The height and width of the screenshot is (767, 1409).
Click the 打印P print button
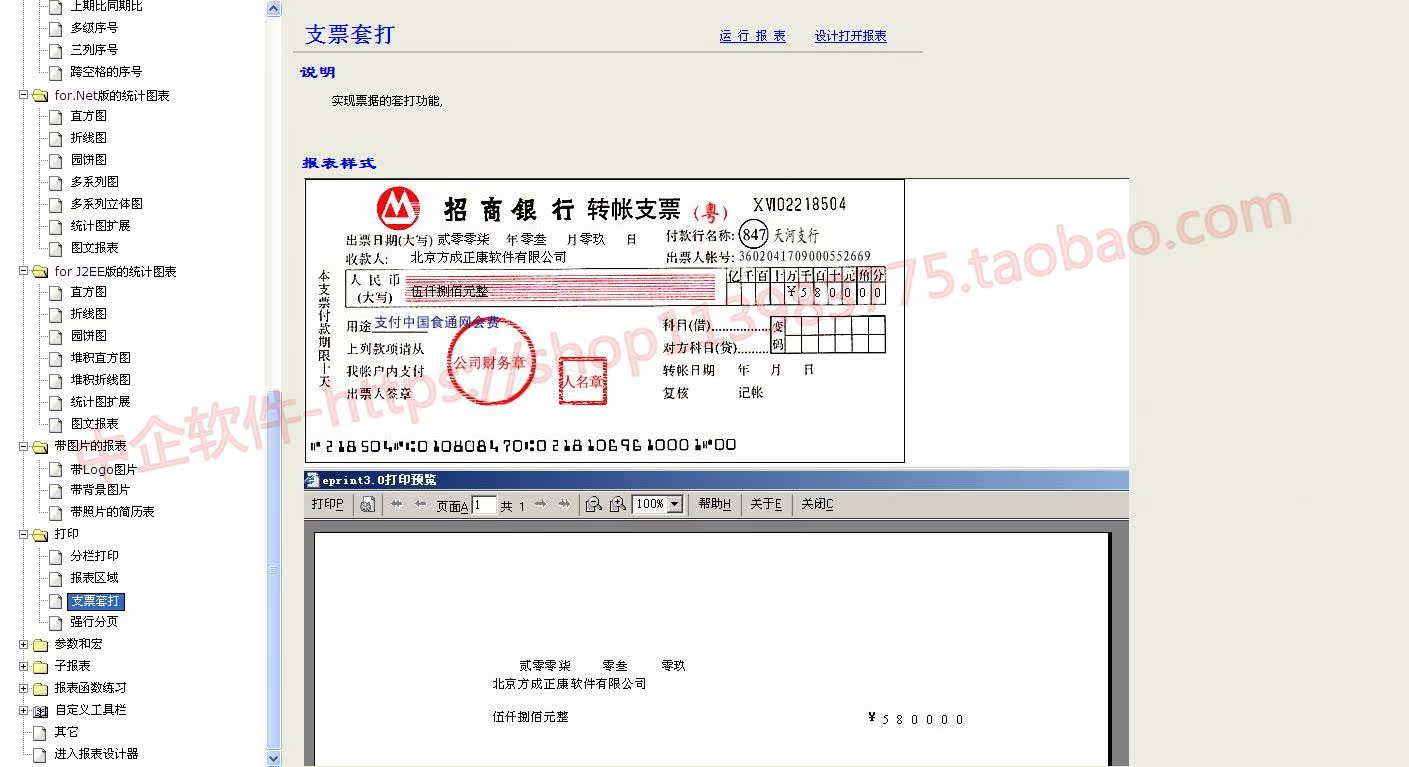(327, 505)
